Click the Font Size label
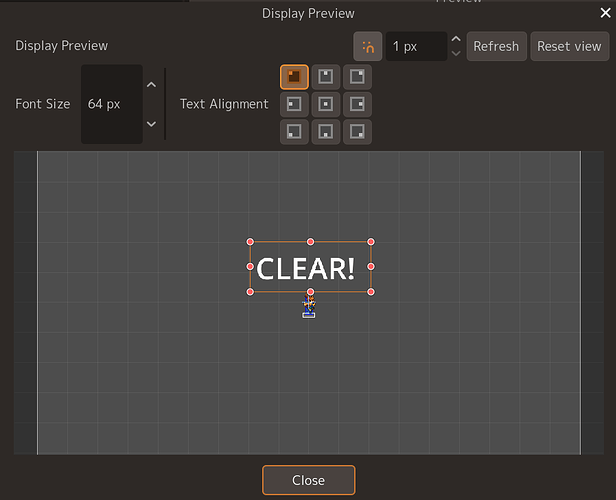 click(x=42, y=104)
